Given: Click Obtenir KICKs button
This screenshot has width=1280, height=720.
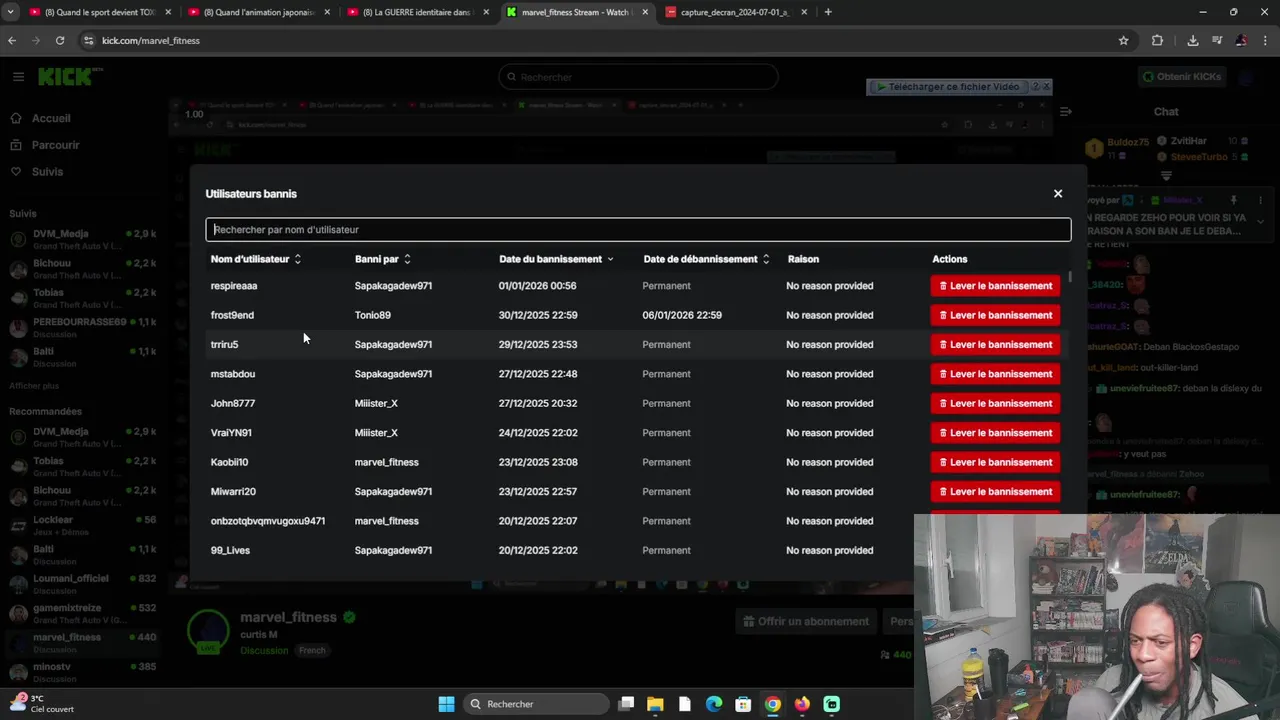Looking at the screenshot, I should point(1183,77).
